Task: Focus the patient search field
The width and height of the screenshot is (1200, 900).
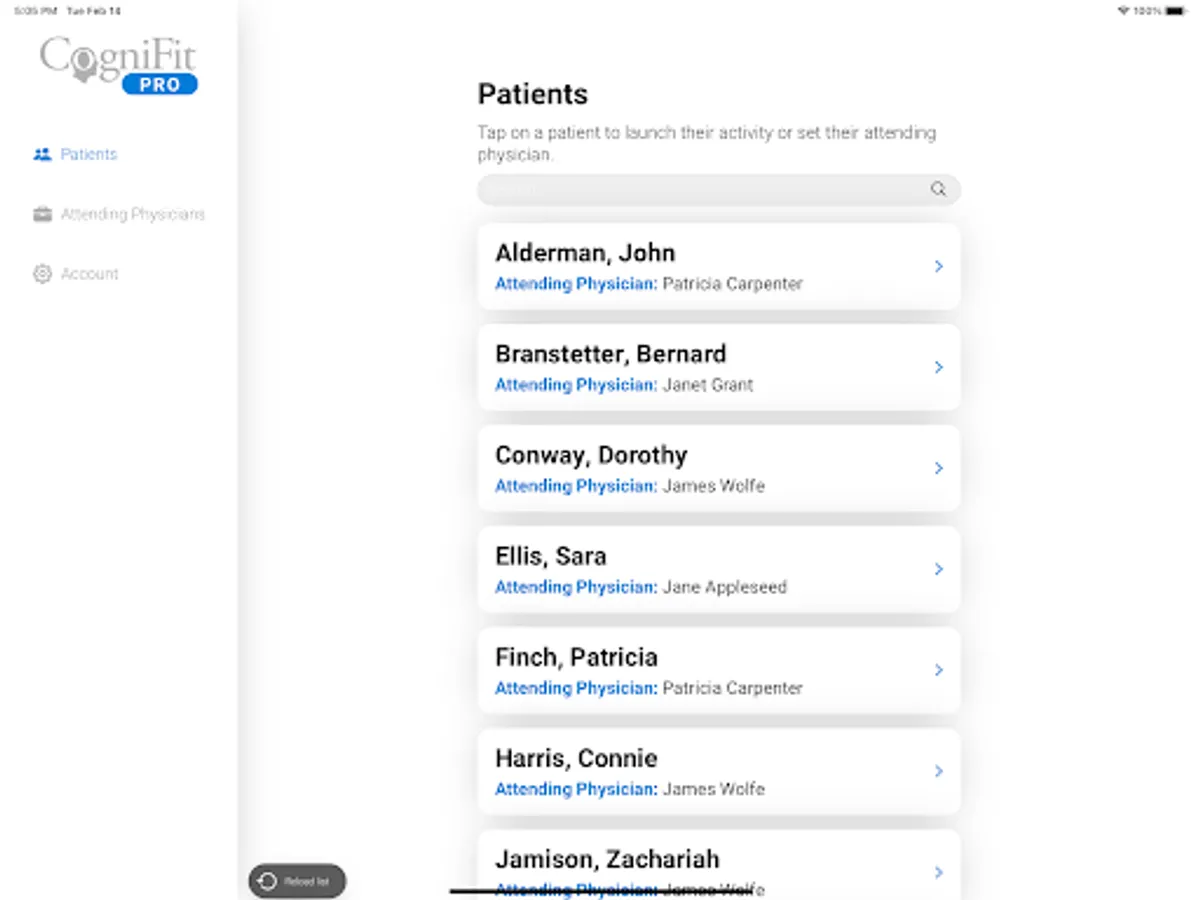Action: click(x=700, y=189)
